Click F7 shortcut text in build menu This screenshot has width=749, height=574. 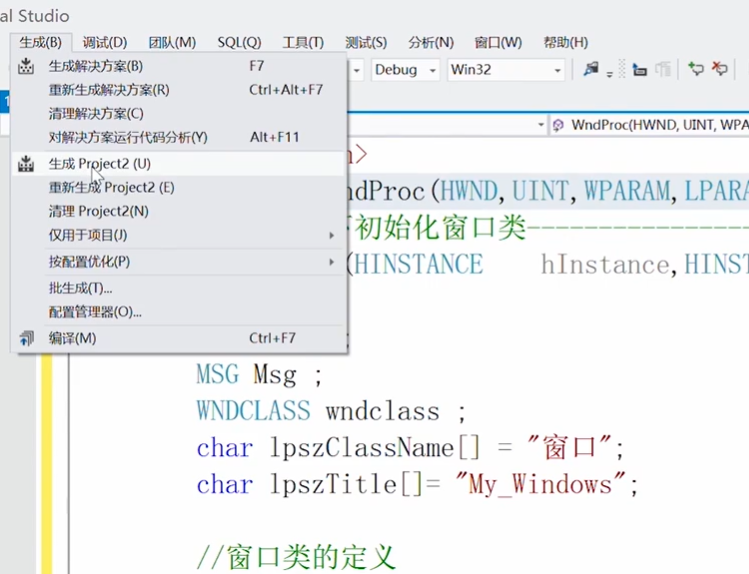[257, 66]
